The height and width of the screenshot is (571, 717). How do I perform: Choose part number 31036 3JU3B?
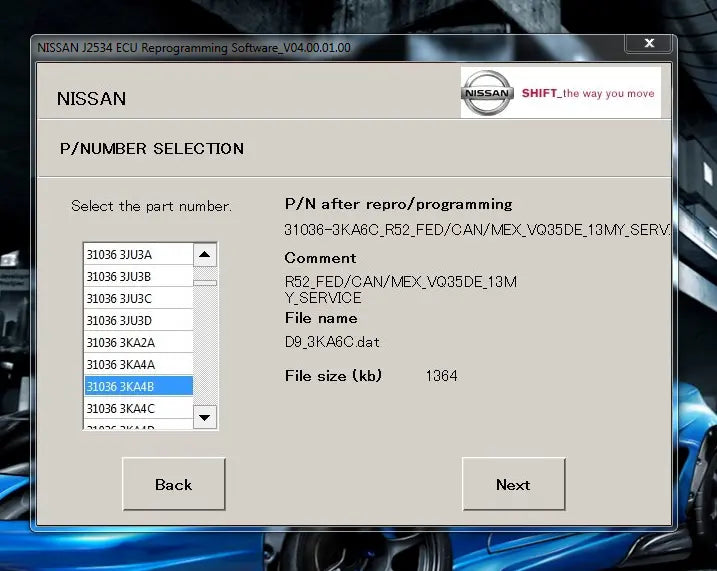[138, 277]
